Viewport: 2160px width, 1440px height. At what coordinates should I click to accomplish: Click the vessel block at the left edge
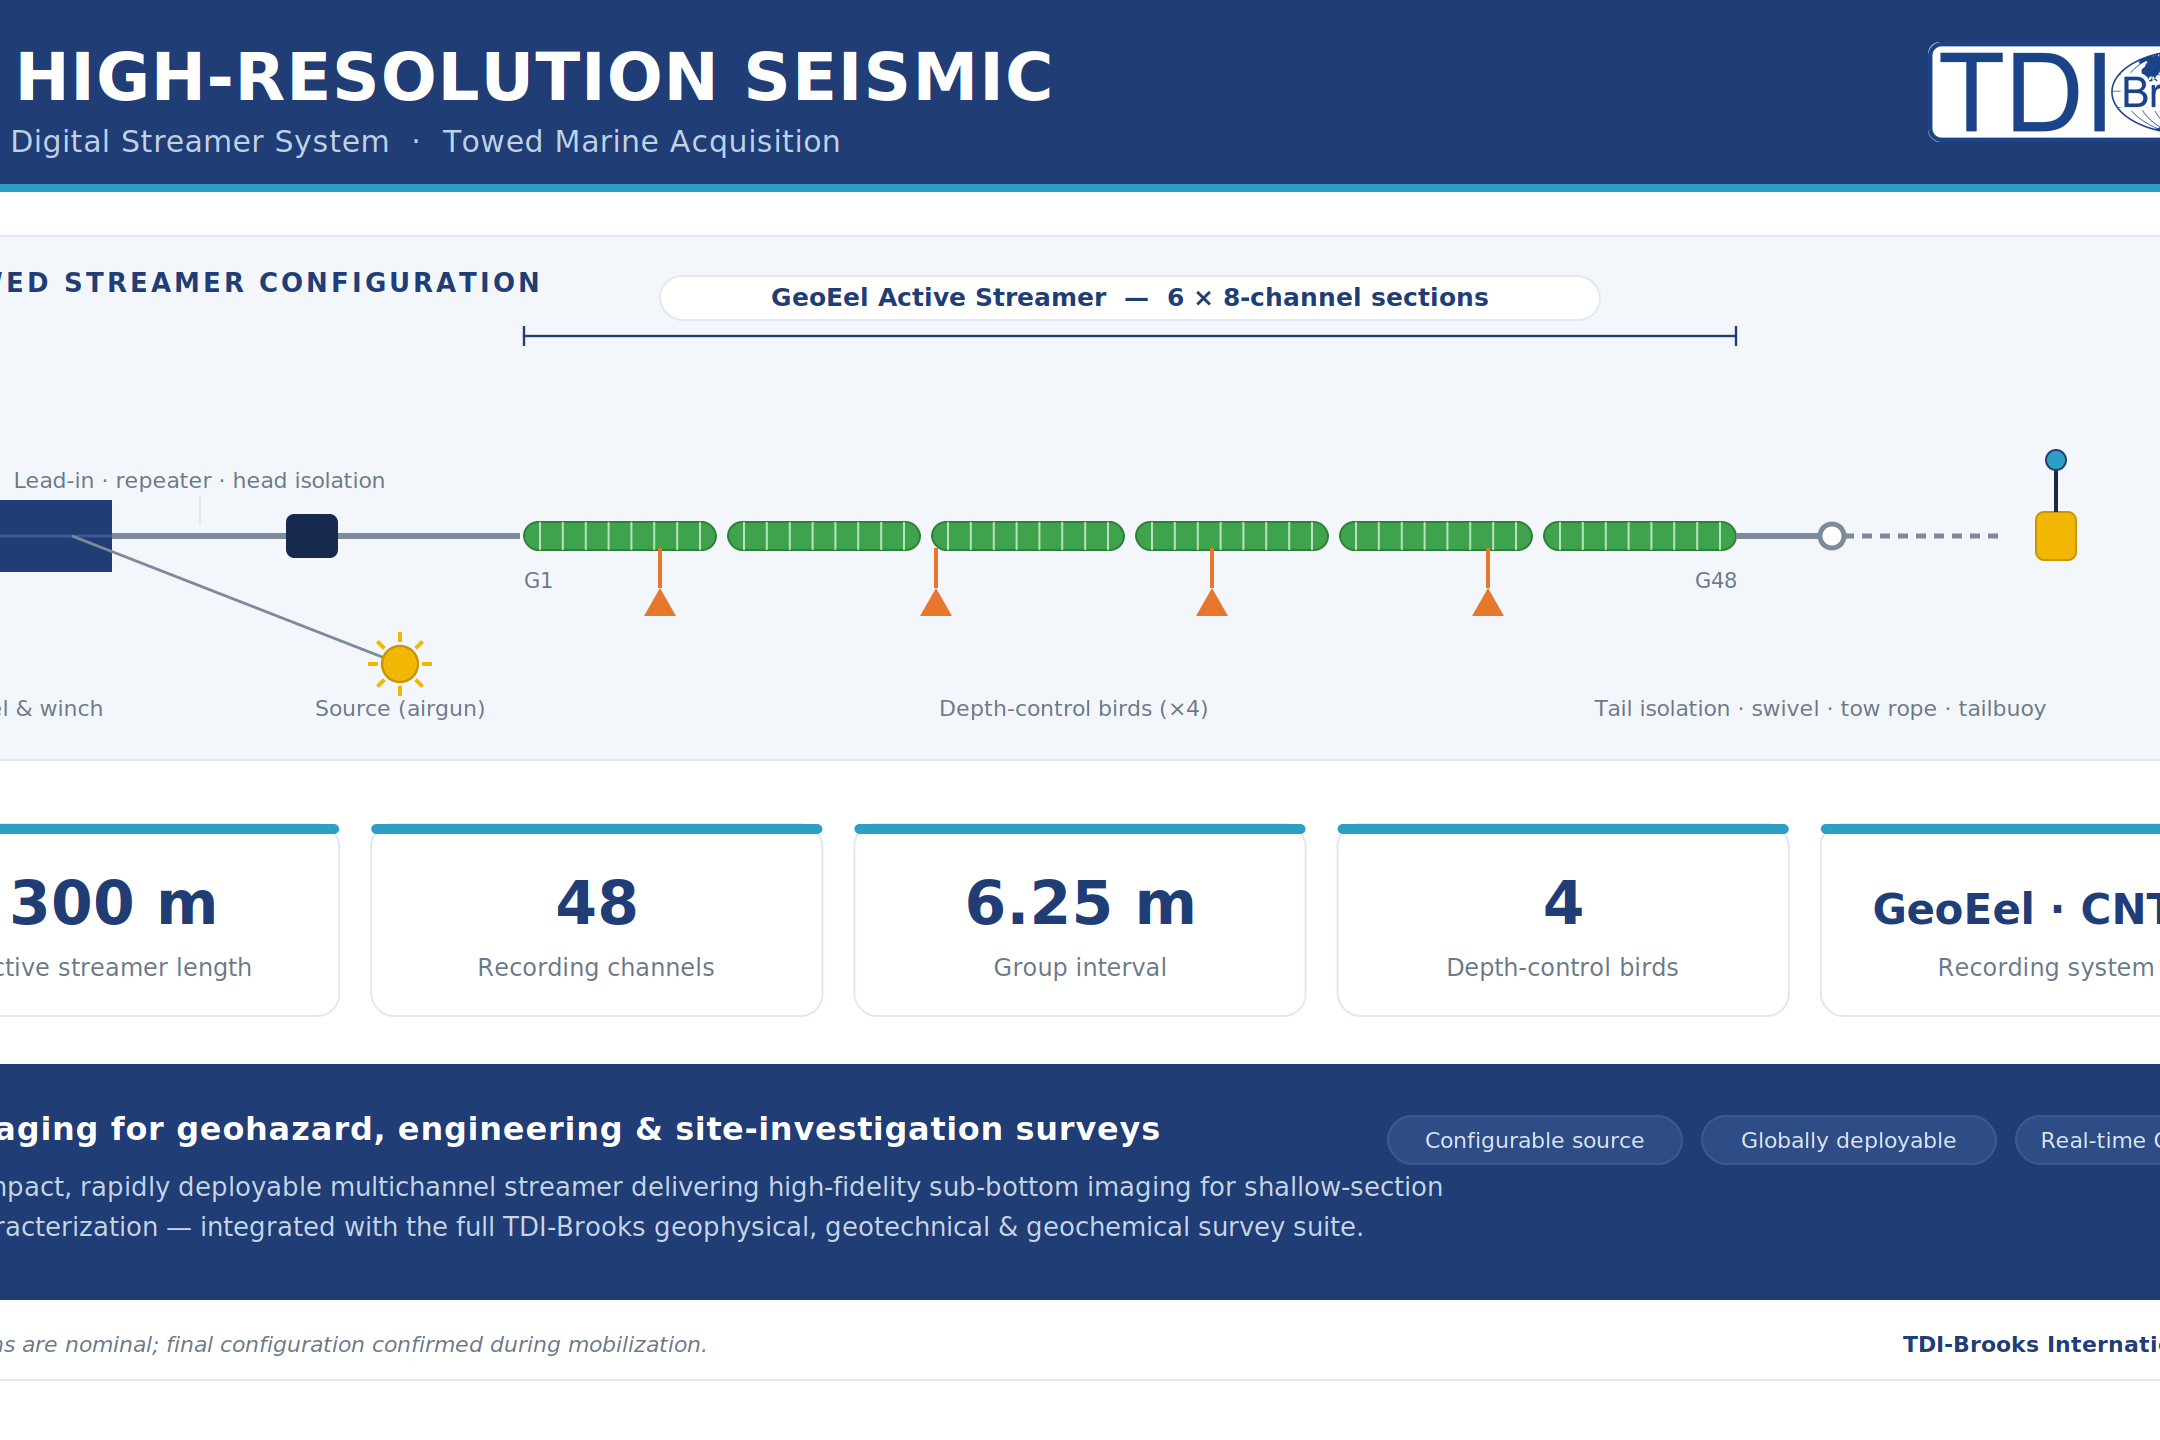pos(56,536)
